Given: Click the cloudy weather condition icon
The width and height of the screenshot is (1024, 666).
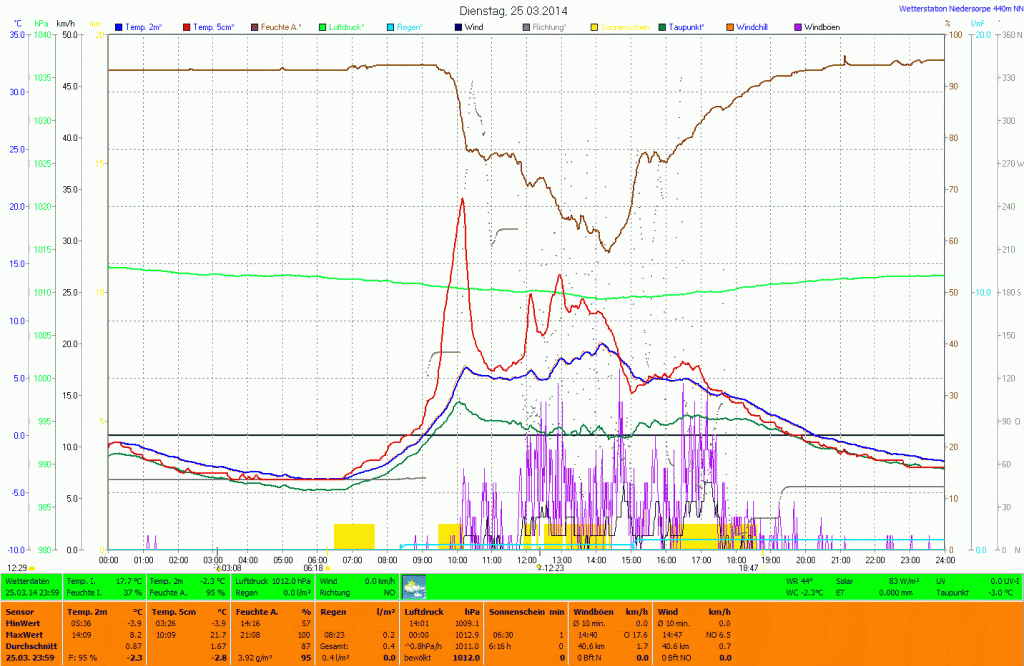Looking at the screenshot, I should coord(412,587).
